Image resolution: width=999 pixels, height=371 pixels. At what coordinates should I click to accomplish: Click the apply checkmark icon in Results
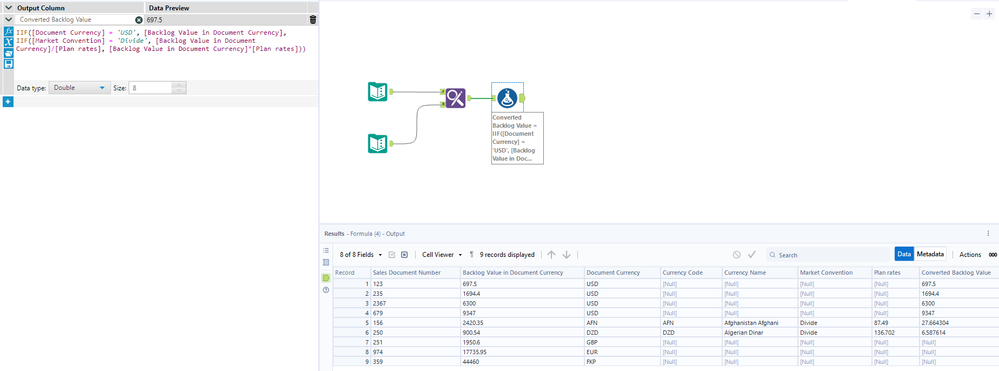pyautogui.click(x=752, y=254)
